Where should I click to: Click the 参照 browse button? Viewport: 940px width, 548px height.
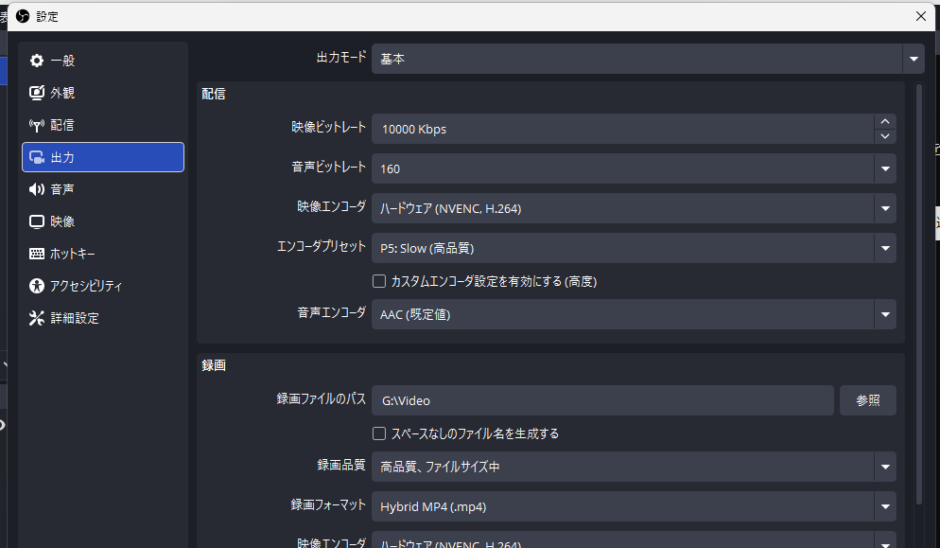(x=867, y=401)
